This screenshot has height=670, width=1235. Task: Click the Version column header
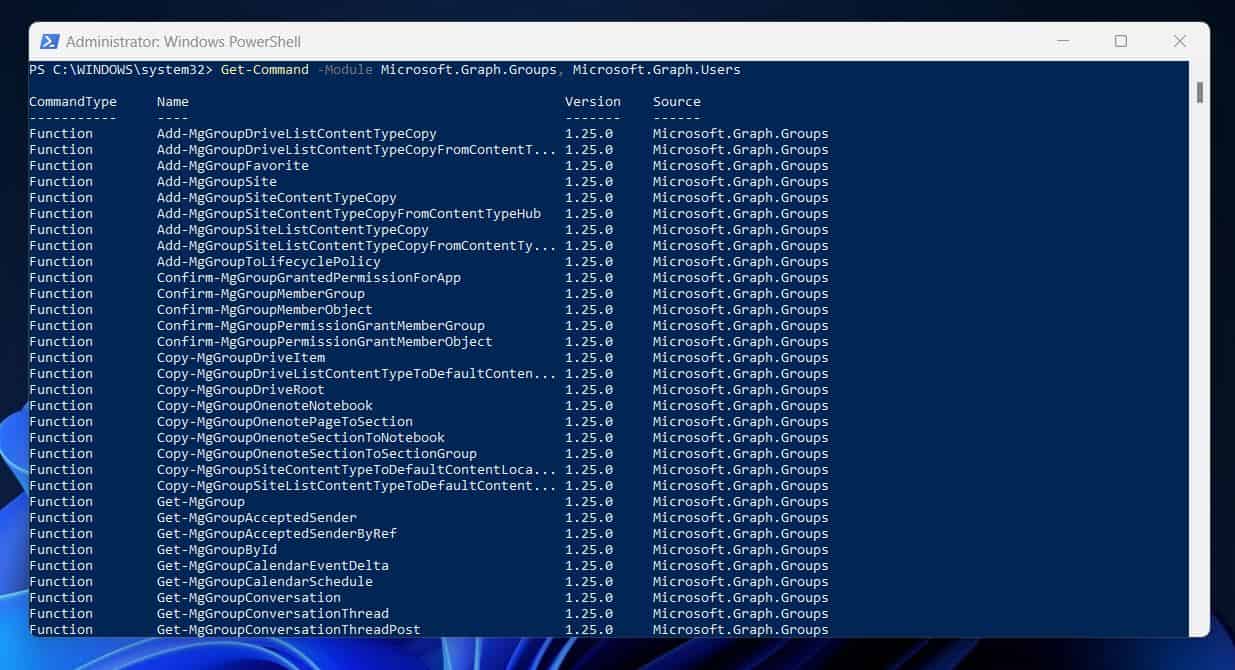click(593, 102)
